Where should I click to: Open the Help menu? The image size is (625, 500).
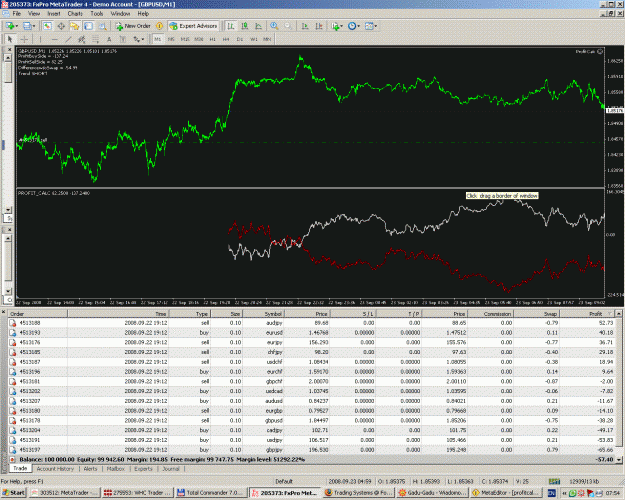click(143, 14)
